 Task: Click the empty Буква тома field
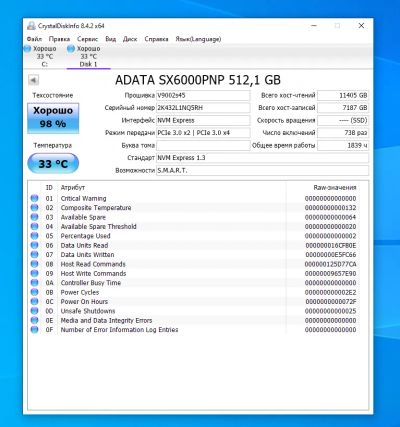click(203, 145)
